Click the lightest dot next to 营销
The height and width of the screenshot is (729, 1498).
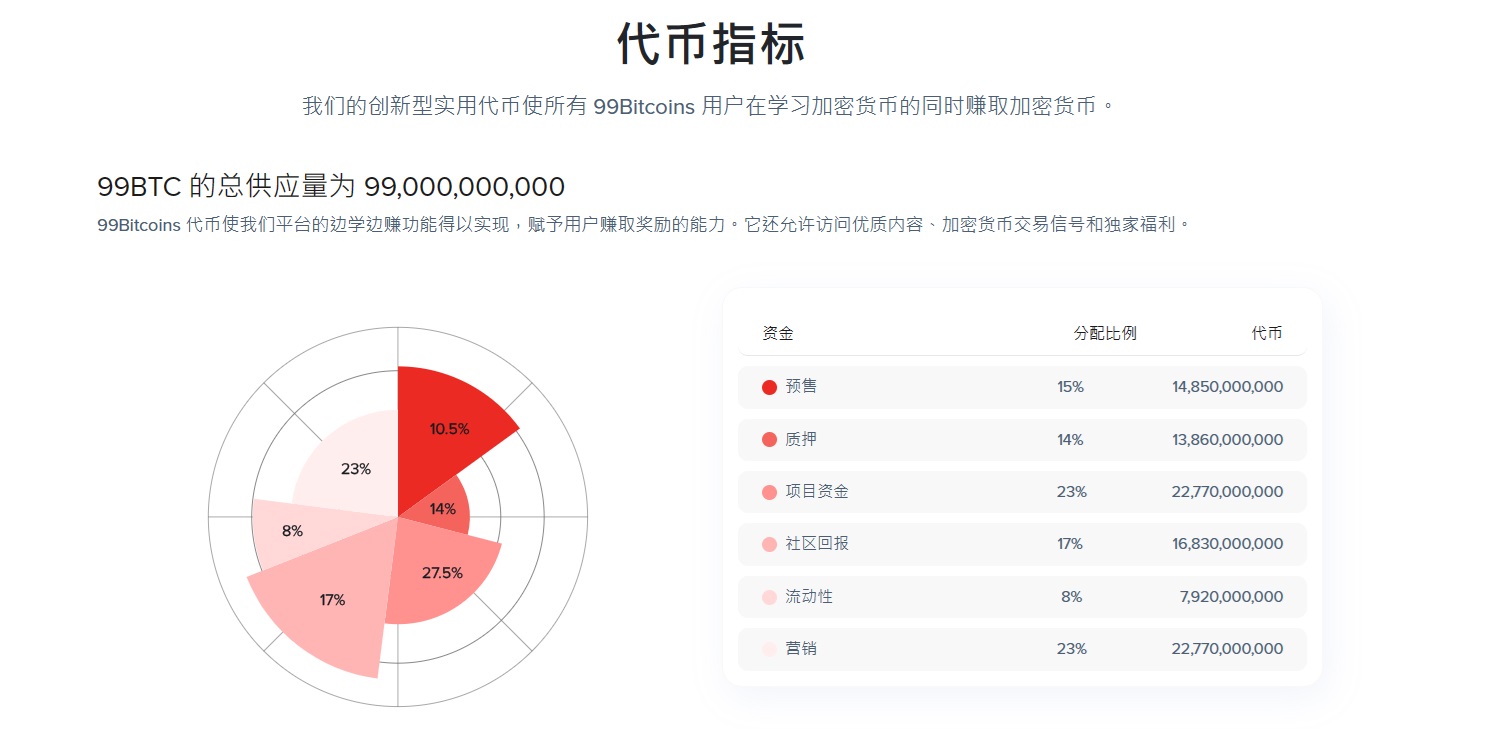pyautogui.click(x=769, y=649)
